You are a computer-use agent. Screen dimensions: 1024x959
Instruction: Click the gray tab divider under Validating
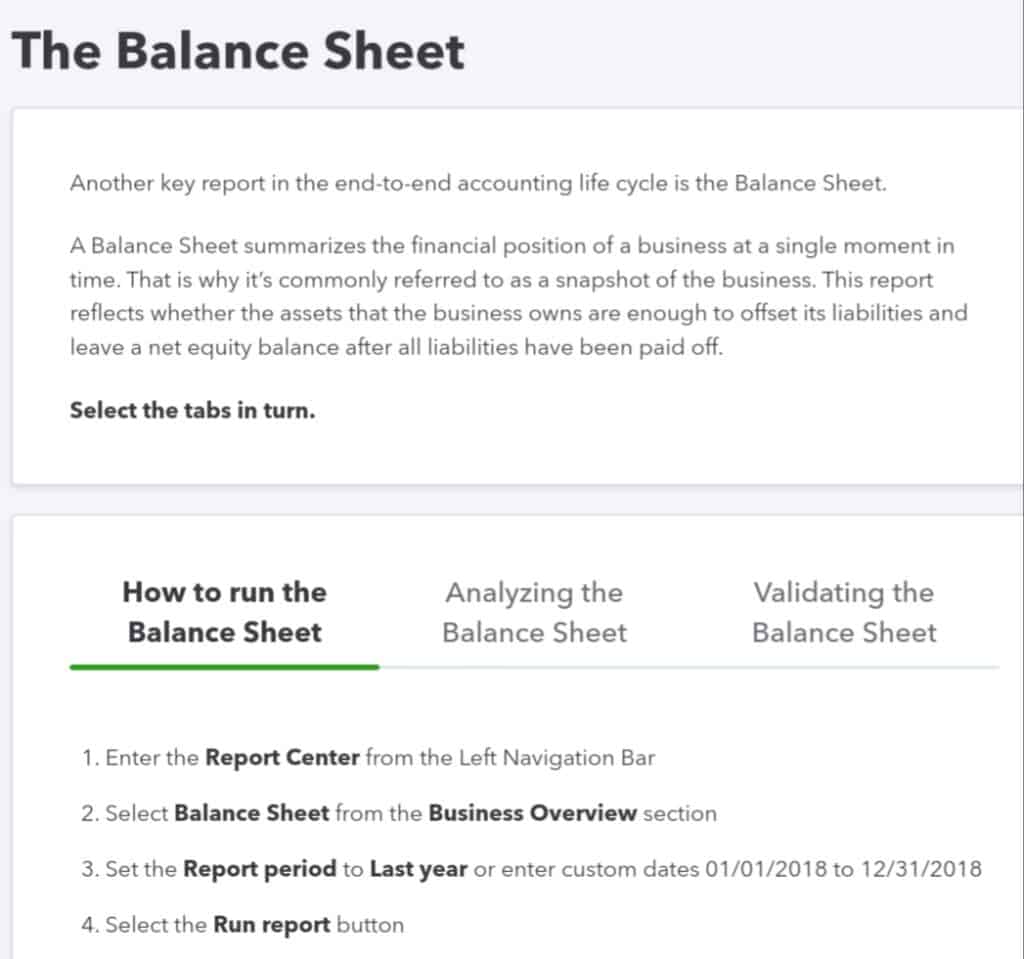click(844, 667)
